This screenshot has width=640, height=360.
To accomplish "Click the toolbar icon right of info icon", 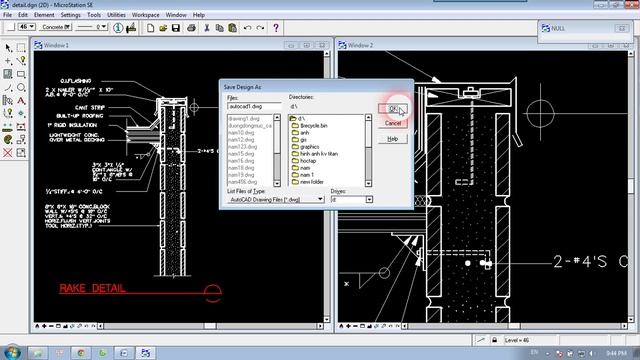I will point(131,28).
